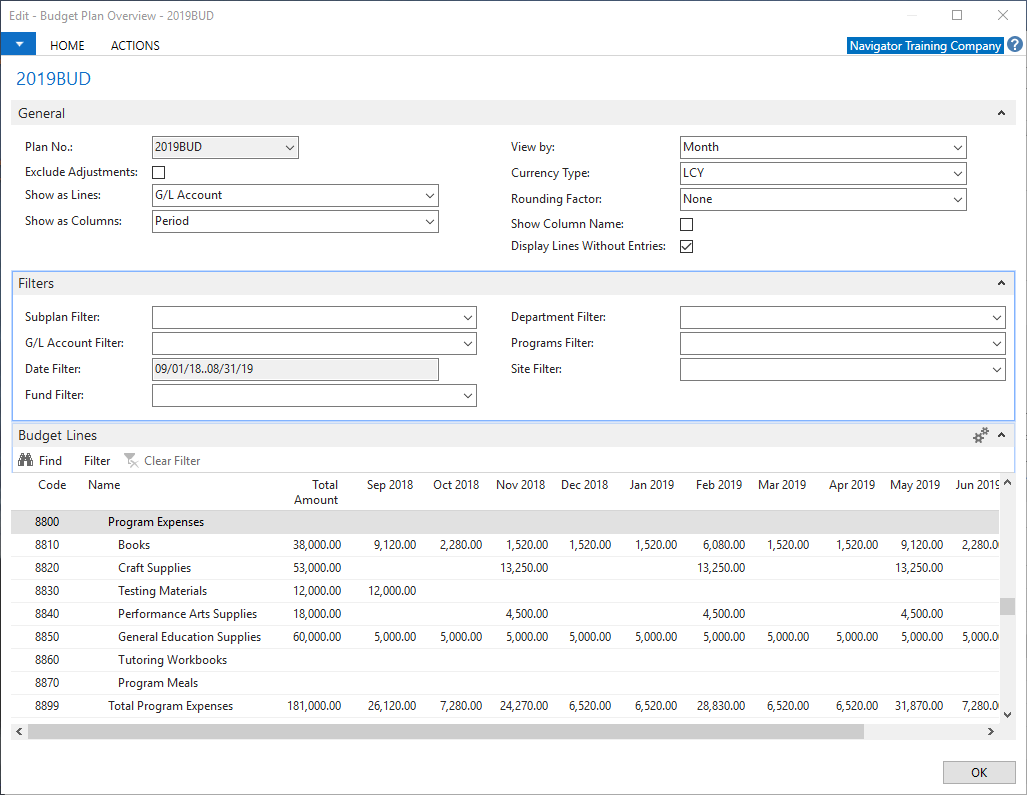Open the HOME ribbon tab
1027x795 pixels.
[67, 45]
